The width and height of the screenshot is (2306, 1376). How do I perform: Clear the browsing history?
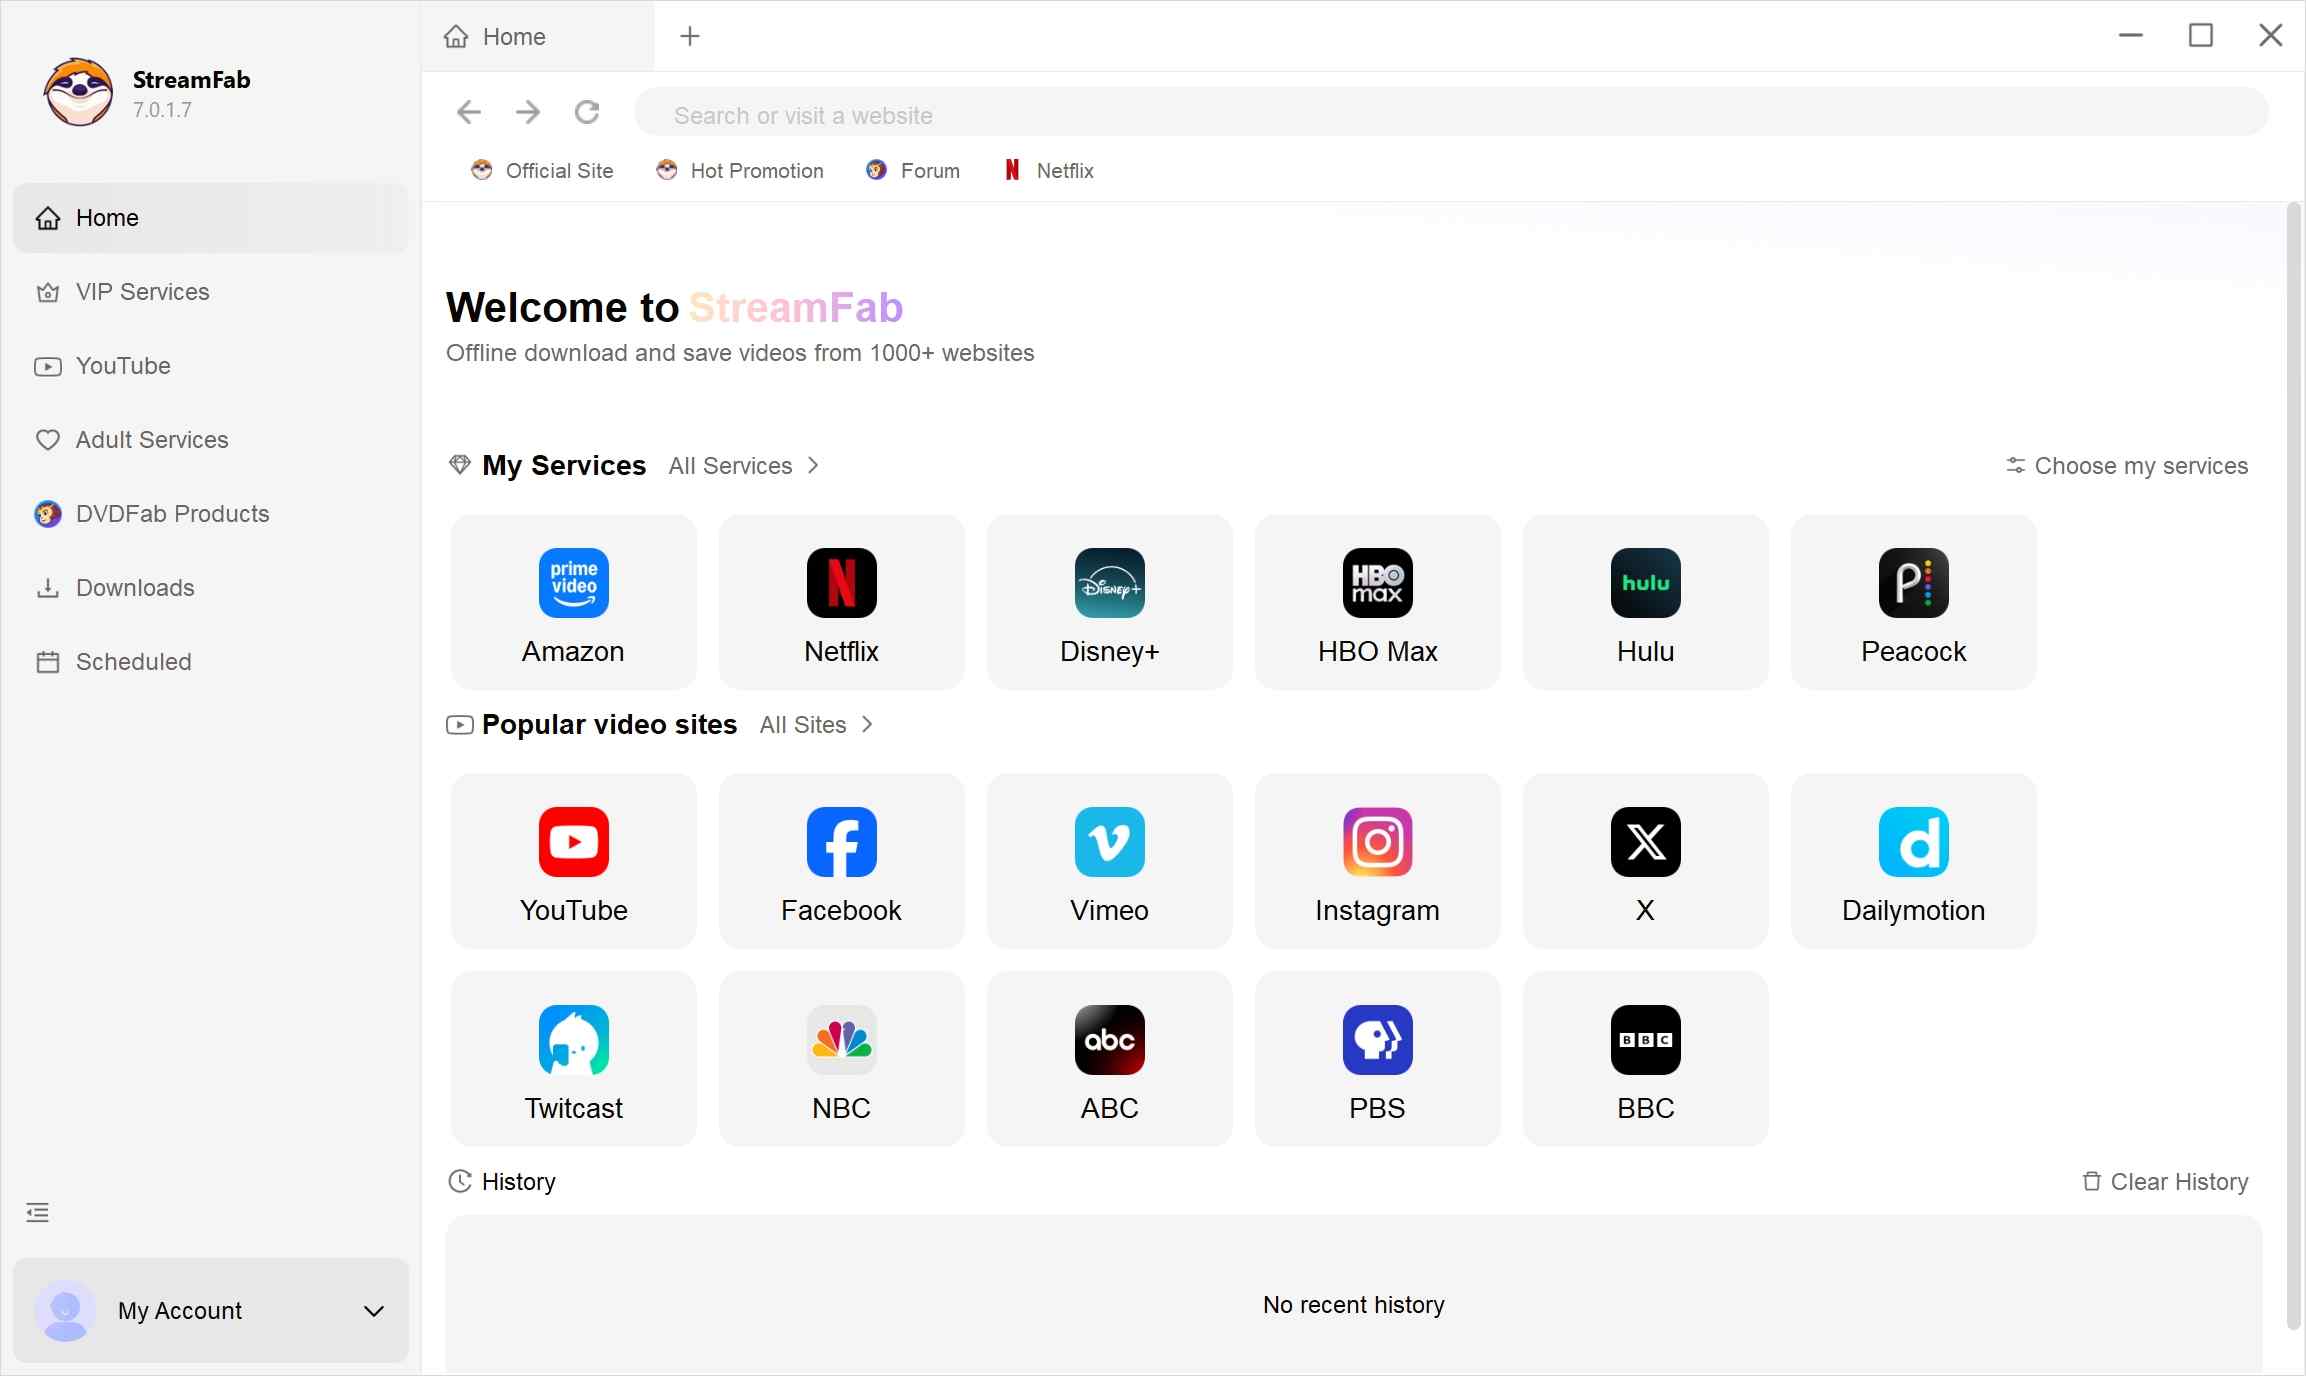click(2164, 1181)
